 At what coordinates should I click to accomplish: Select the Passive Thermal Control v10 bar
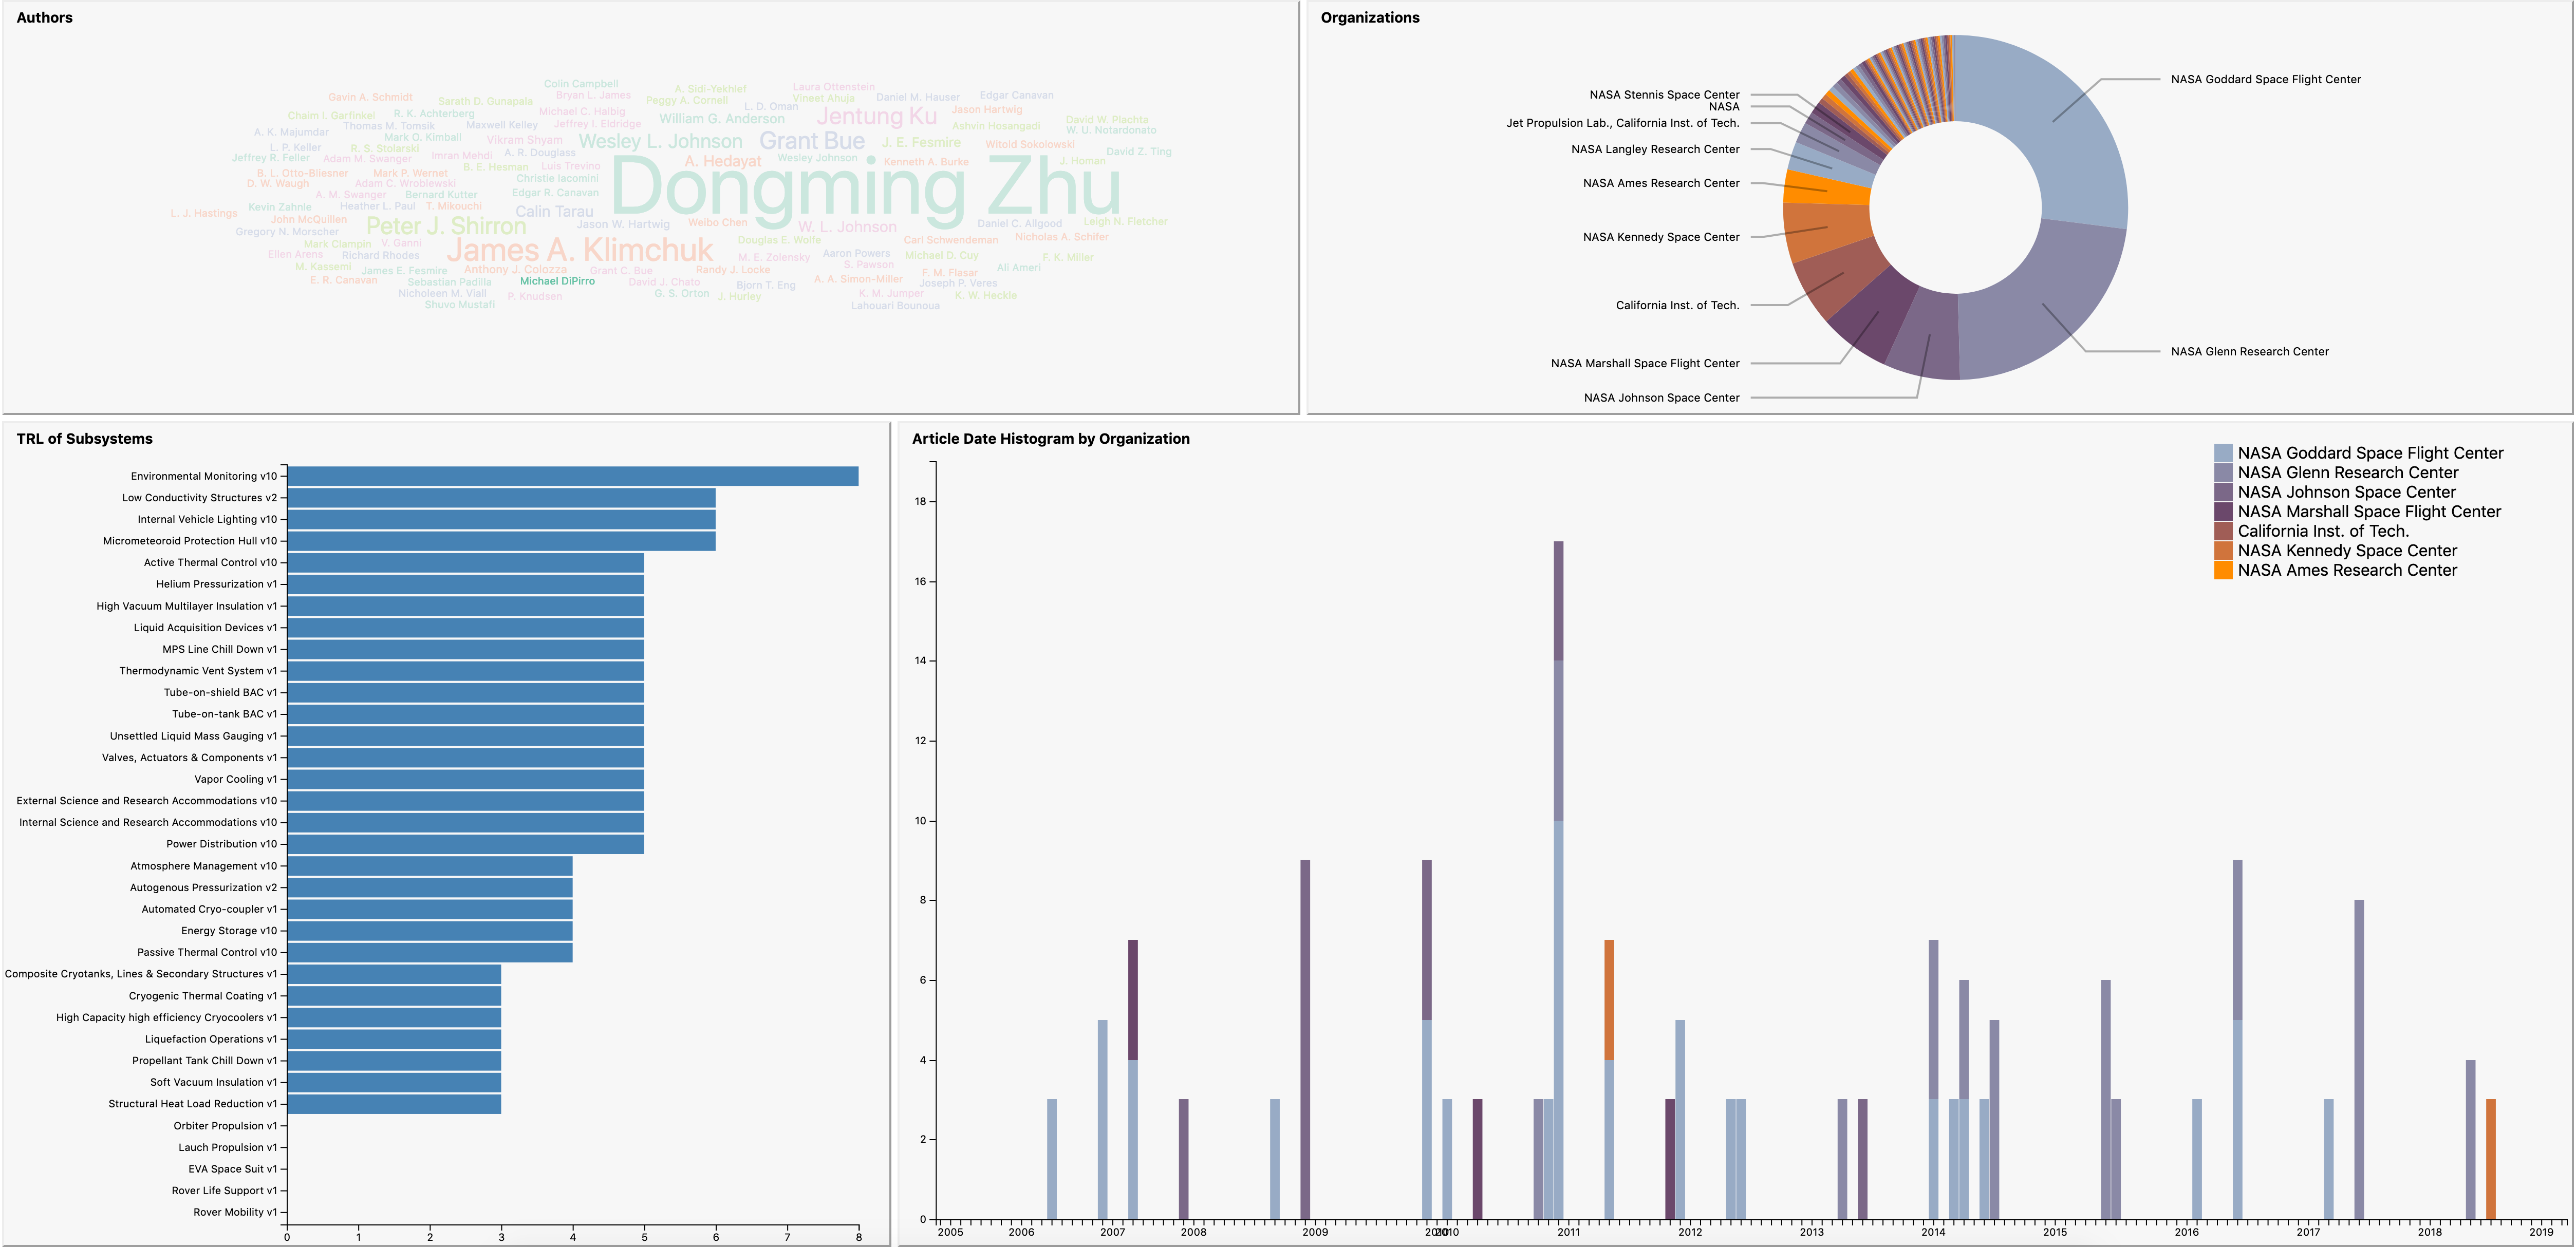point(430,952)
